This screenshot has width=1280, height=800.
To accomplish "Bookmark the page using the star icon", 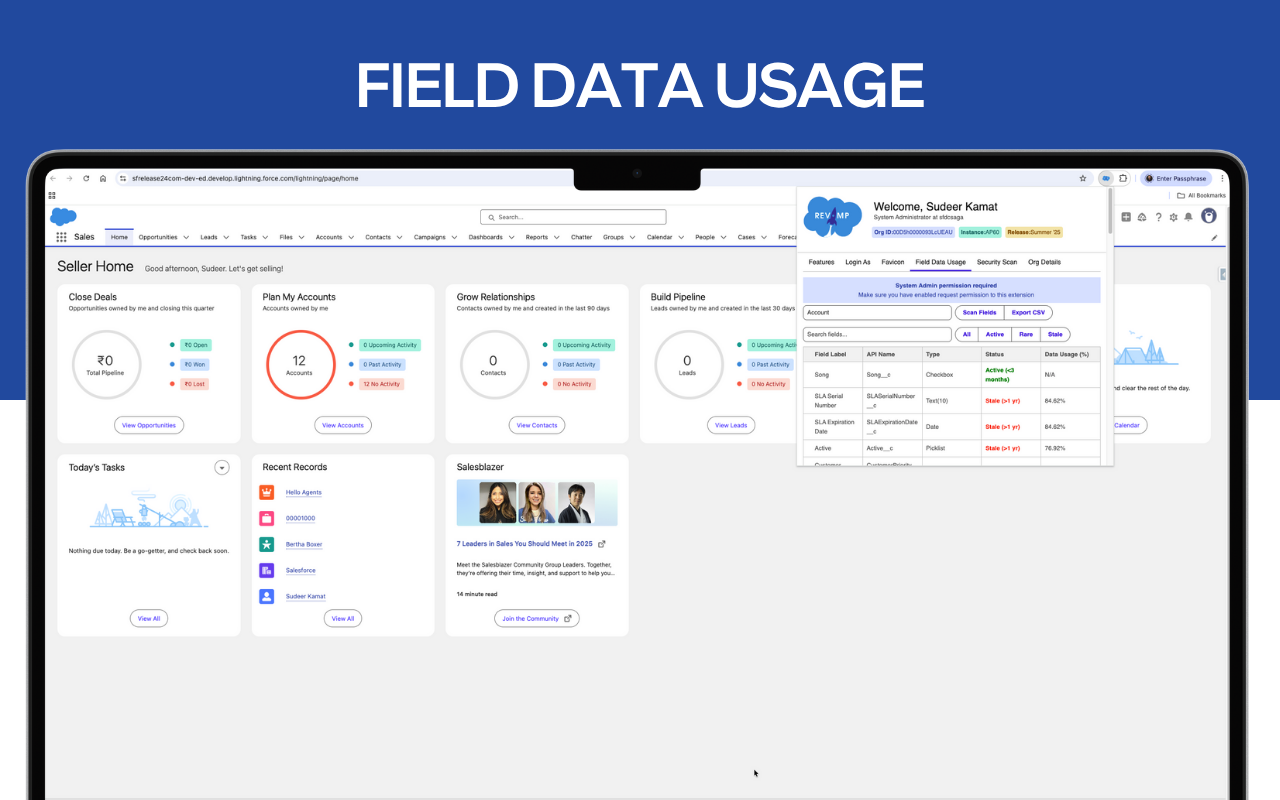I will click(x=1083, y=177).
